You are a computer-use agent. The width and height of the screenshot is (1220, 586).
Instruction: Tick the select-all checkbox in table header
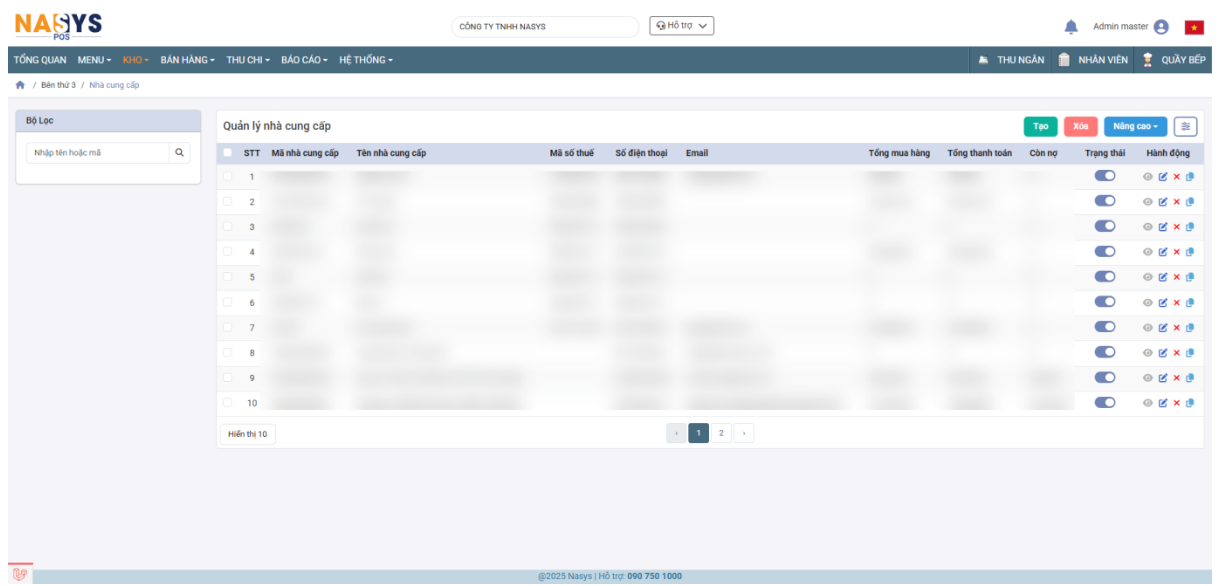[x=228, y=153]
